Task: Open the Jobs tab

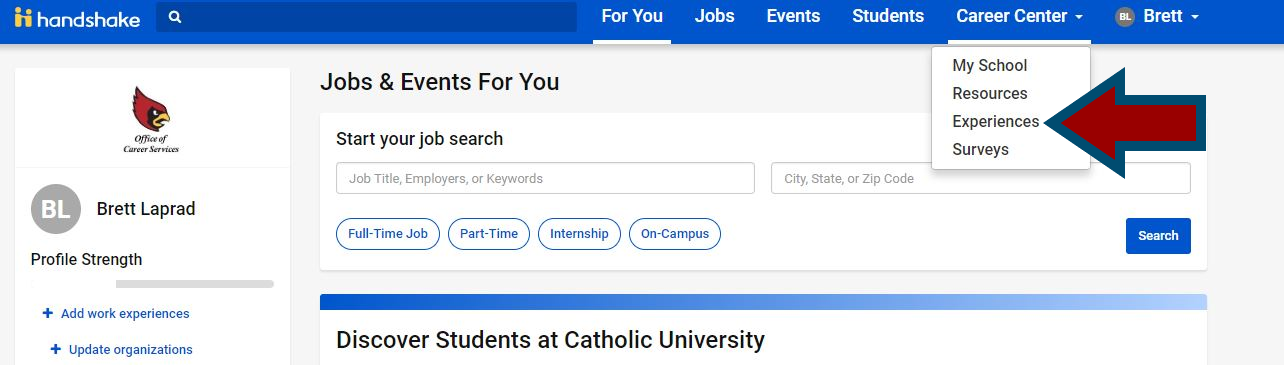Action: [x=715, y=17]
